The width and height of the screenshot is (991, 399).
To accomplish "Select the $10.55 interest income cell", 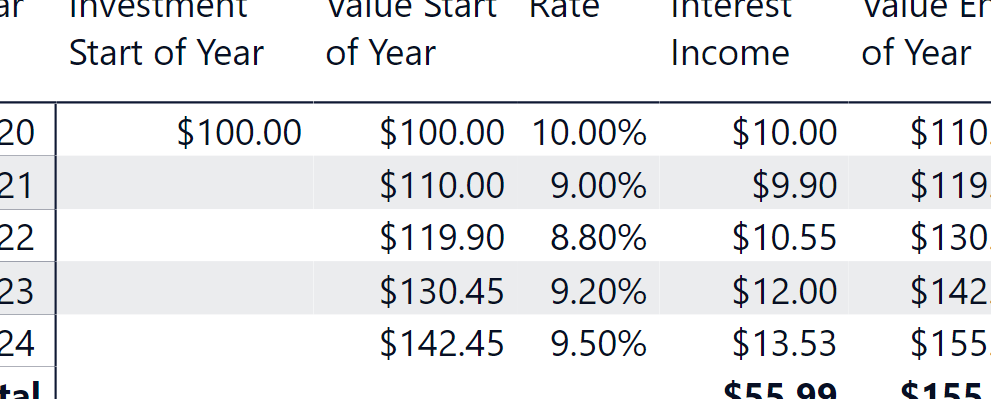I will [x=753, y=235].
